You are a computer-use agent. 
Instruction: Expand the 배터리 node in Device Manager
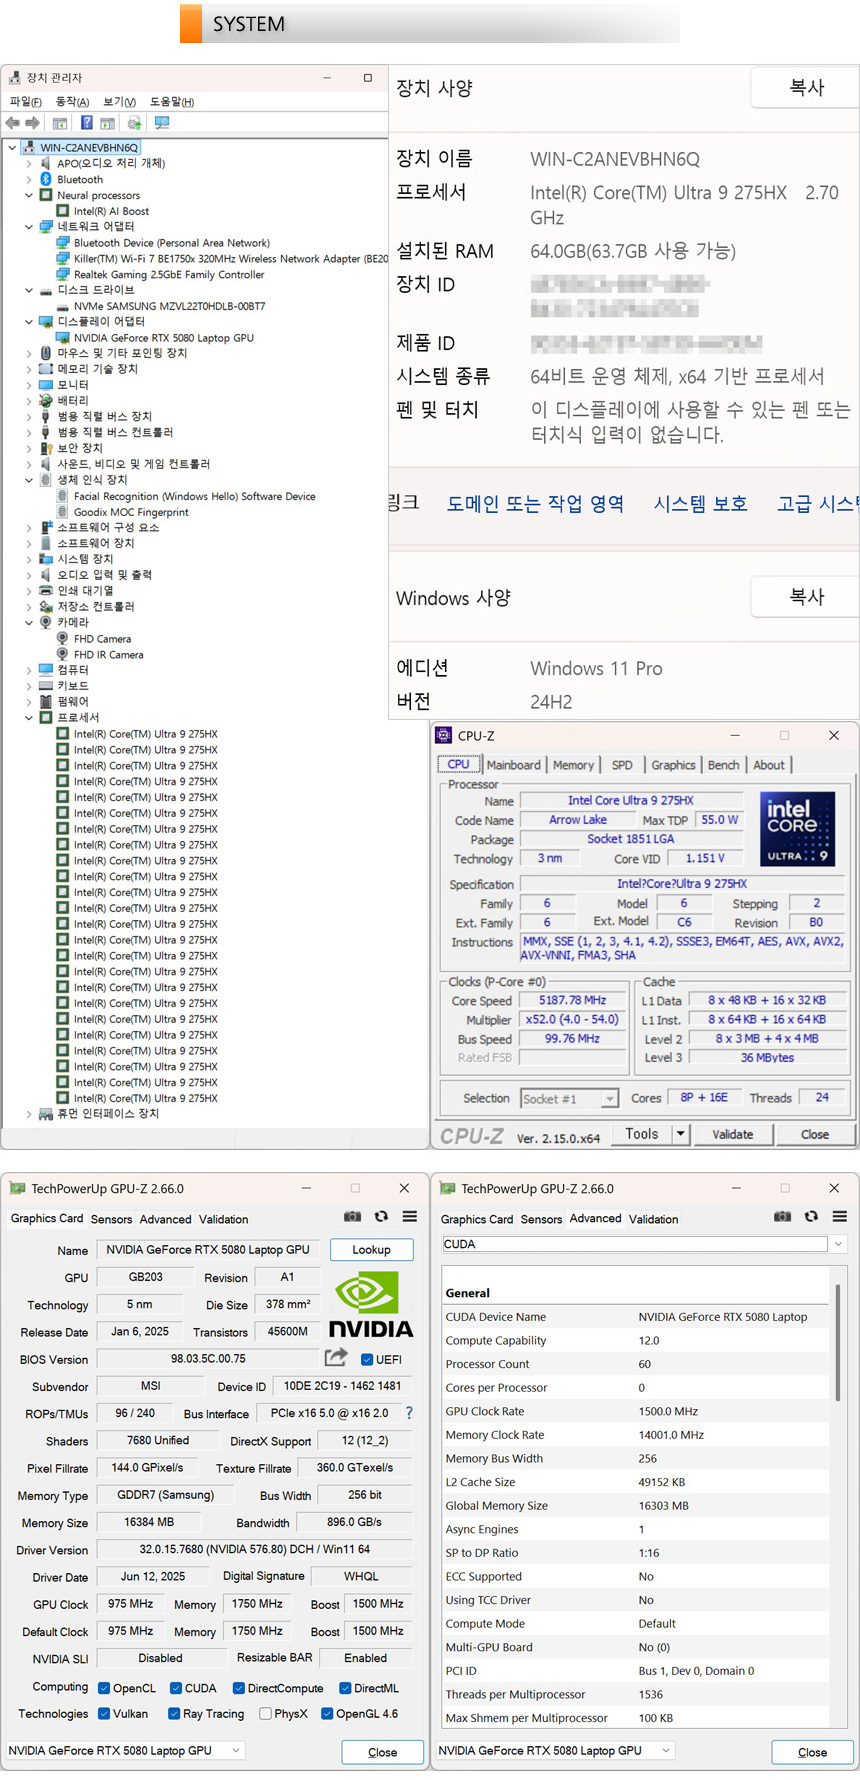click(x=29, y=401)
